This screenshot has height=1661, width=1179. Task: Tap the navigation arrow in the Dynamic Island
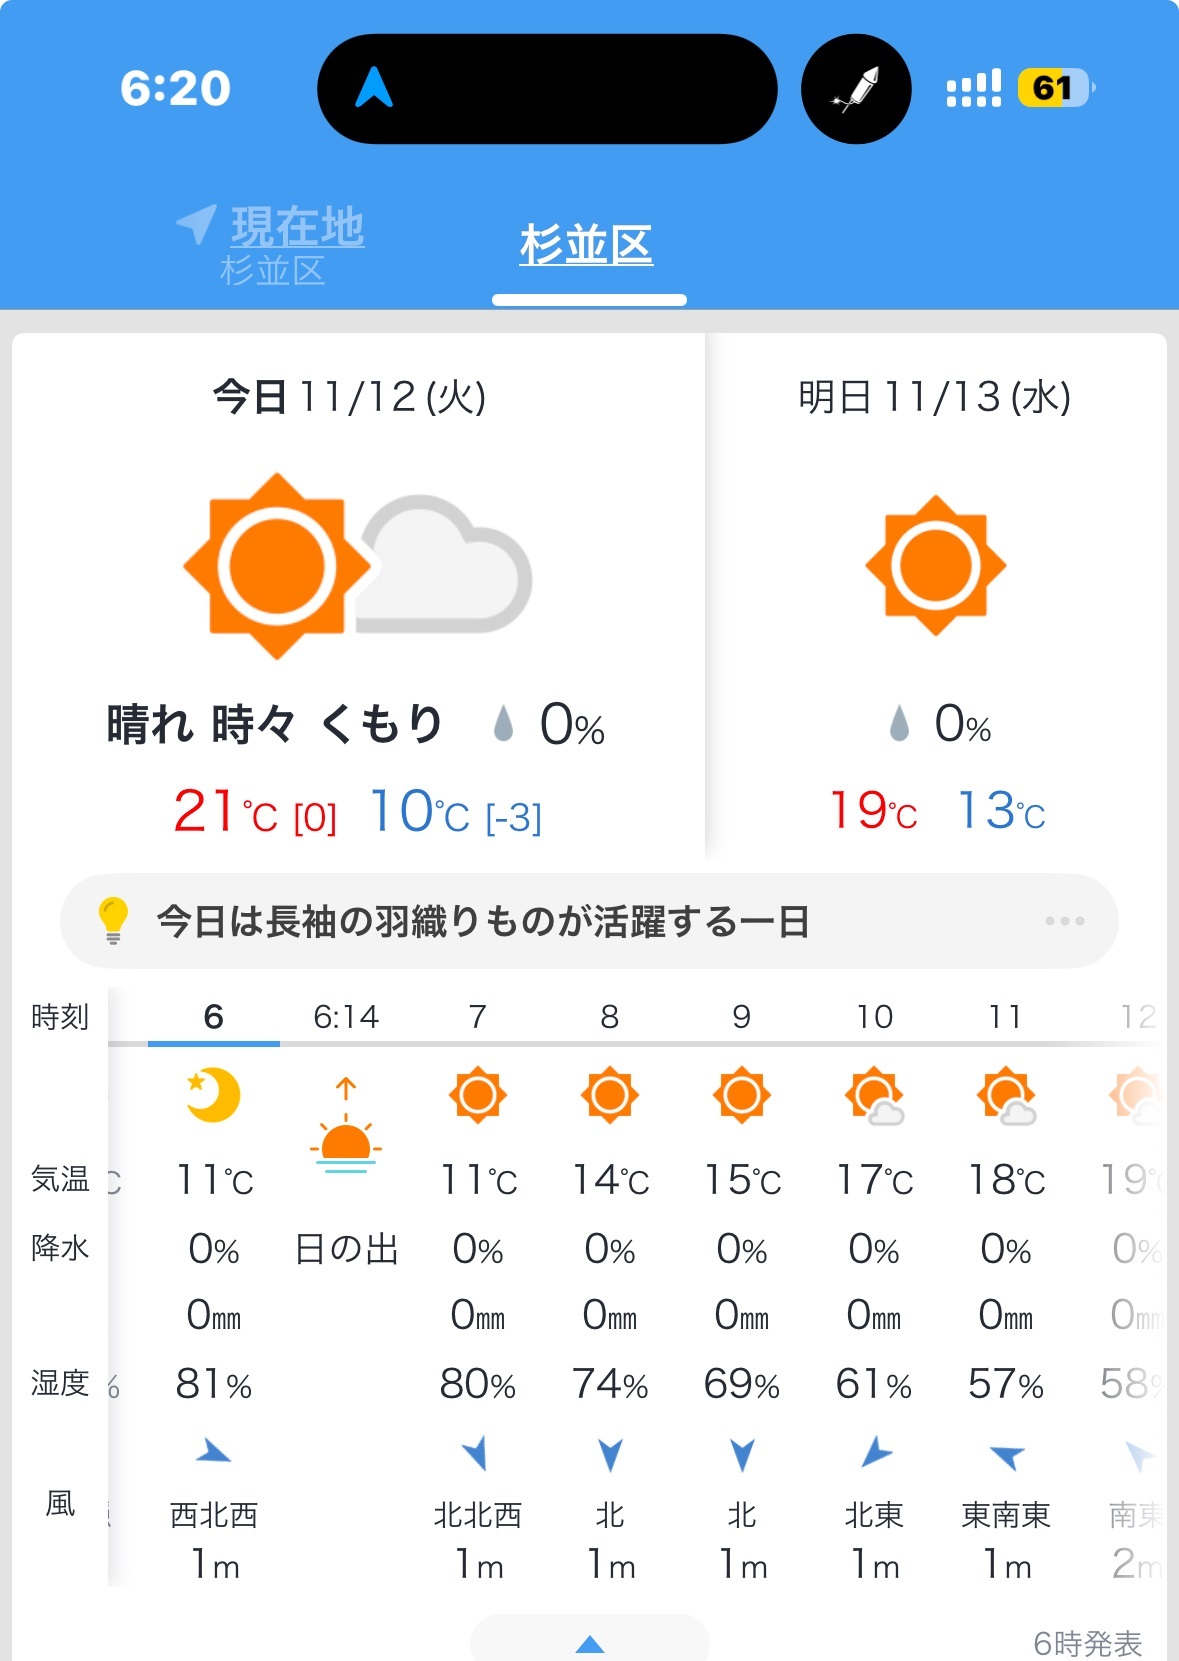374,87
